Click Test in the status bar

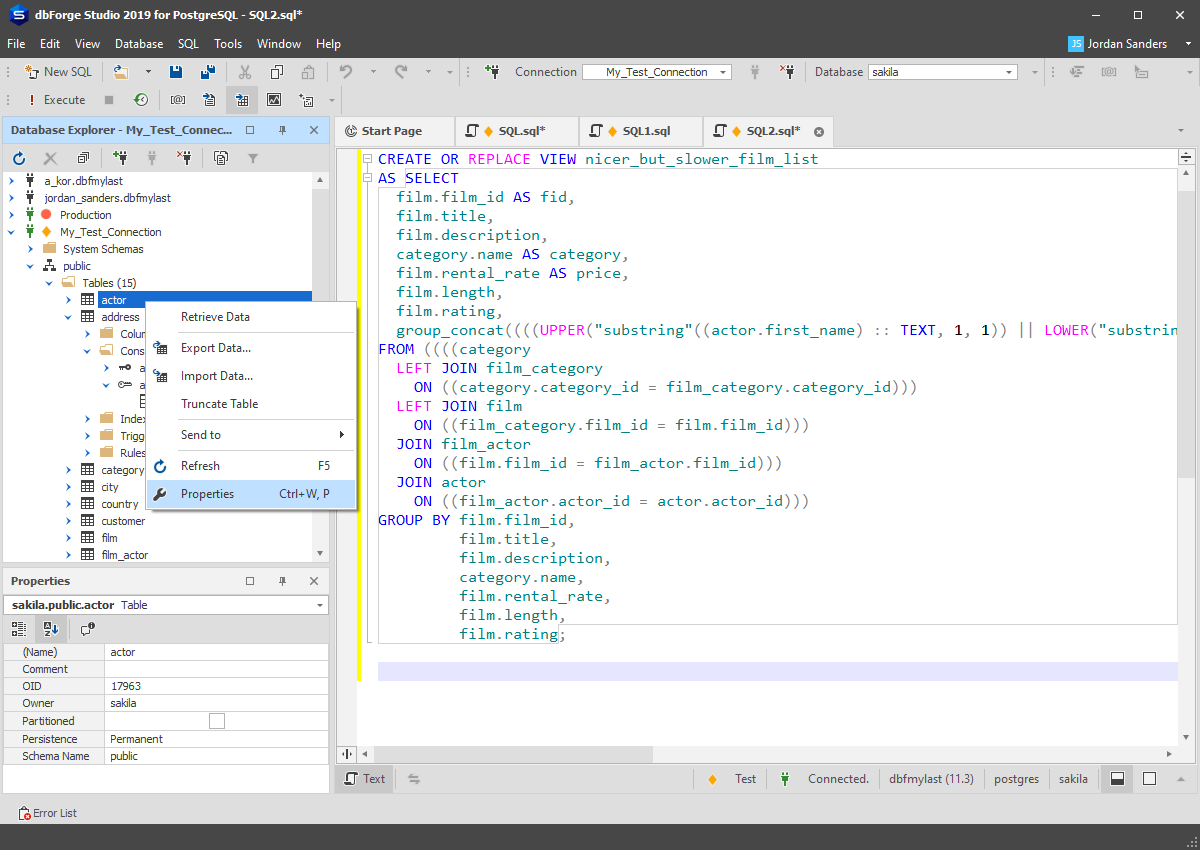744,778
